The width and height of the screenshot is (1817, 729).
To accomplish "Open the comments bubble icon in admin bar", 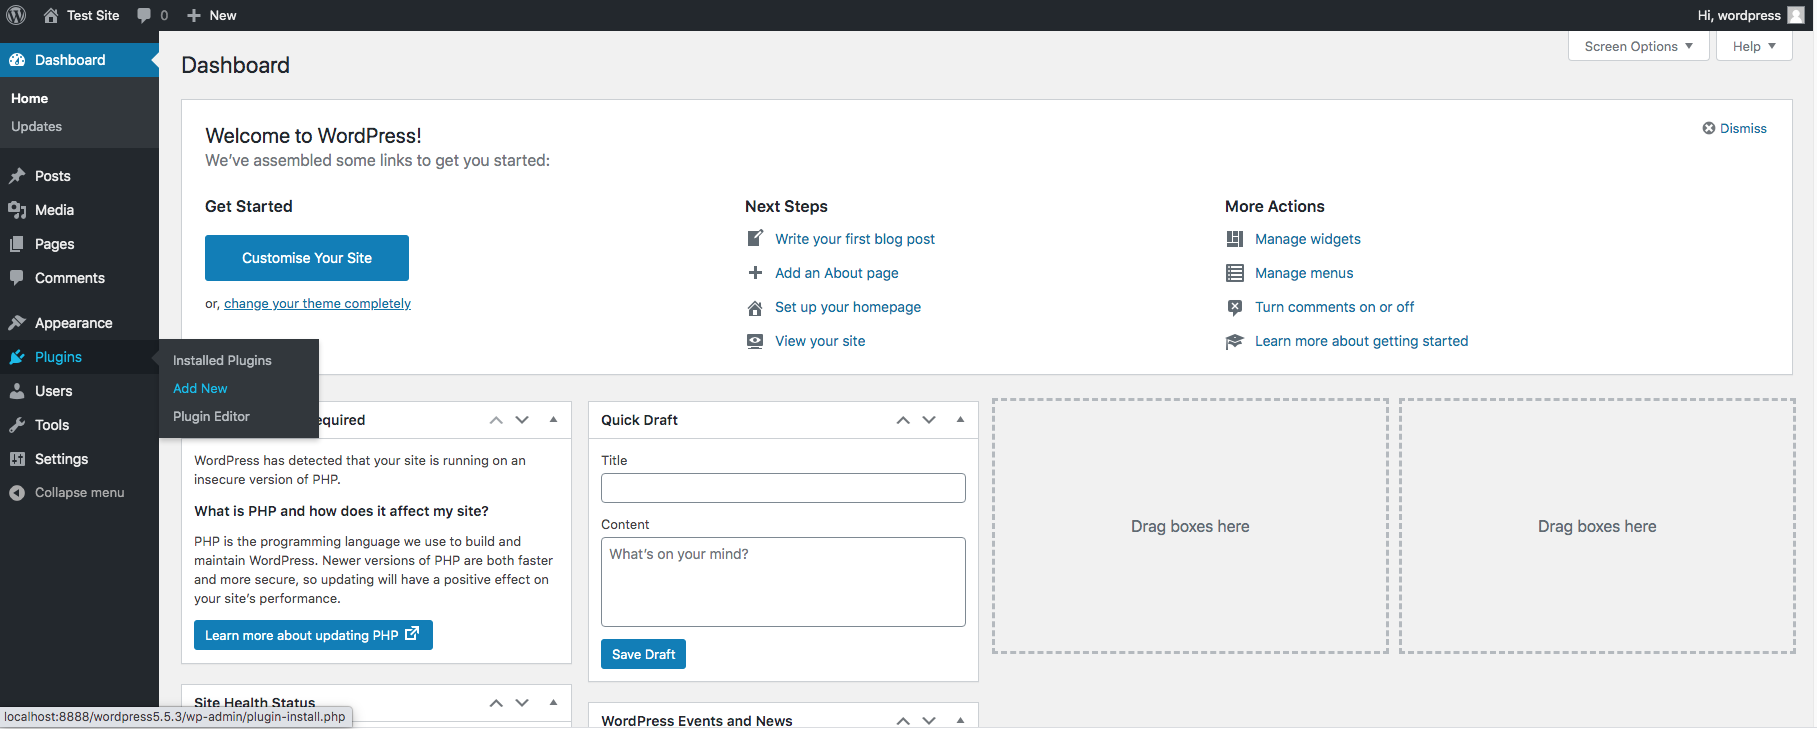I will click(x=144, y=15).
